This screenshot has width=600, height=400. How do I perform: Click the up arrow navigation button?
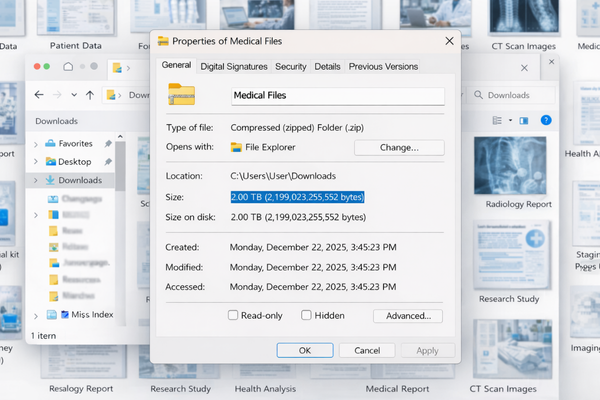point(90,95)
